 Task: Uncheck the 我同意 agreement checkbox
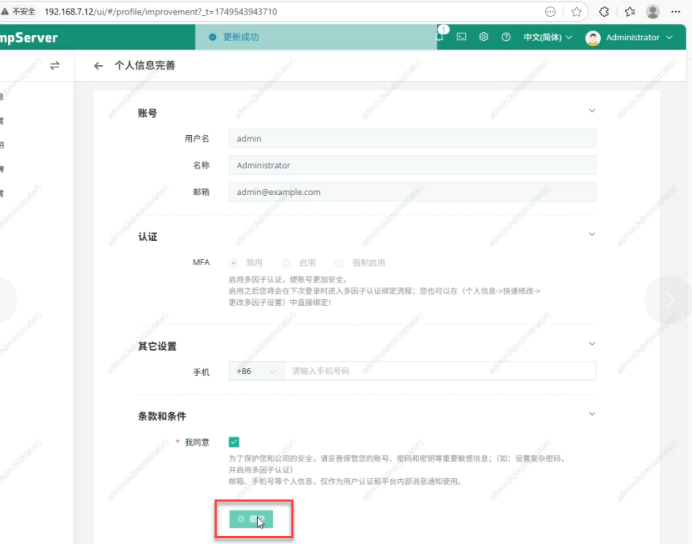[234, 441]
